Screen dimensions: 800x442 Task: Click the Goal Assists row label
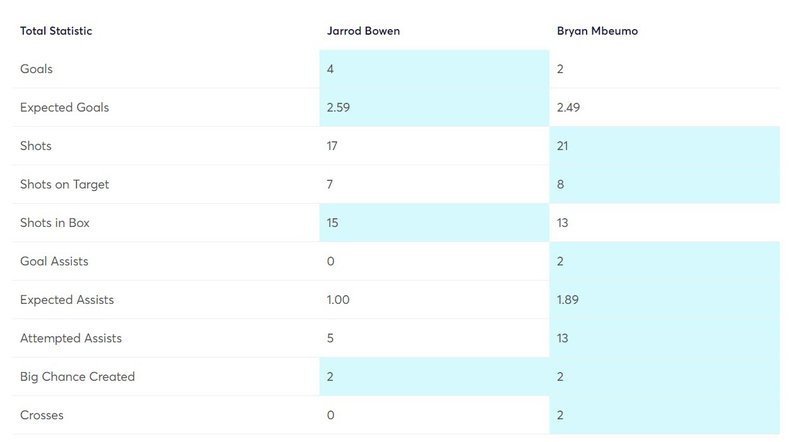point(54,261)
